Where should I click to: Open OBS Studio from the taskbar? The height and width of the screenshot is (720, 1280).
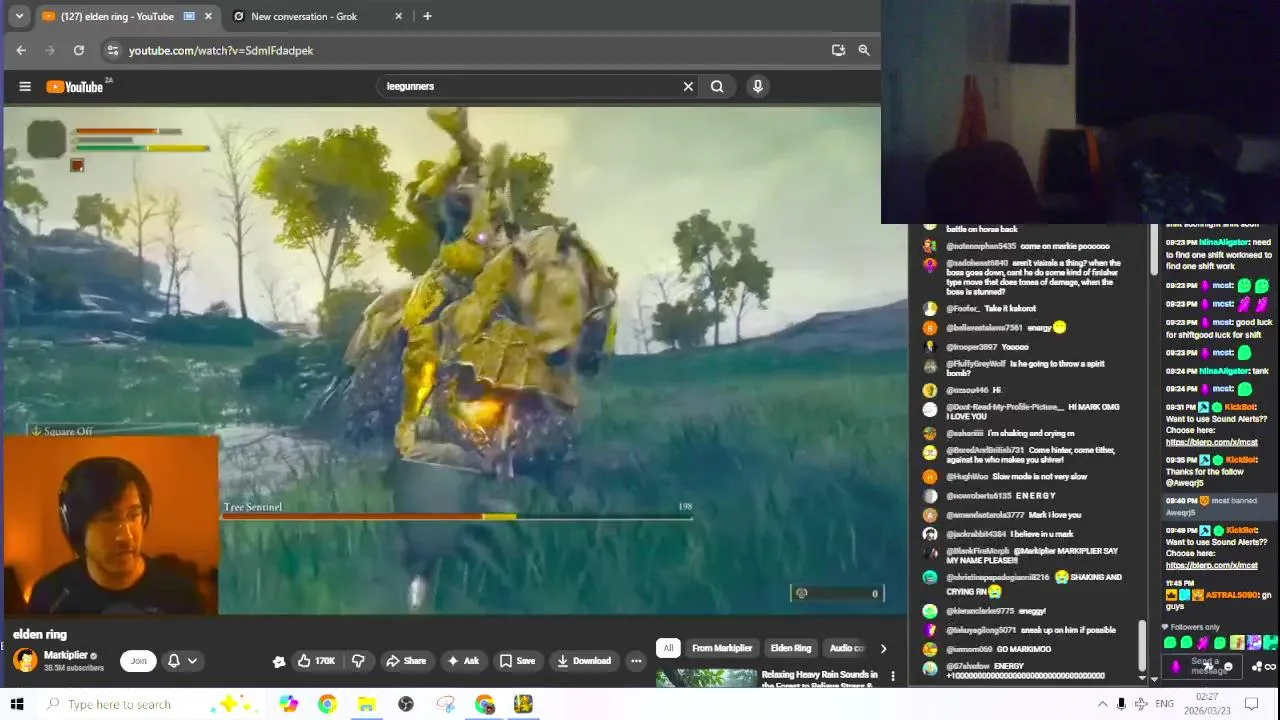[x=406, y=704]
